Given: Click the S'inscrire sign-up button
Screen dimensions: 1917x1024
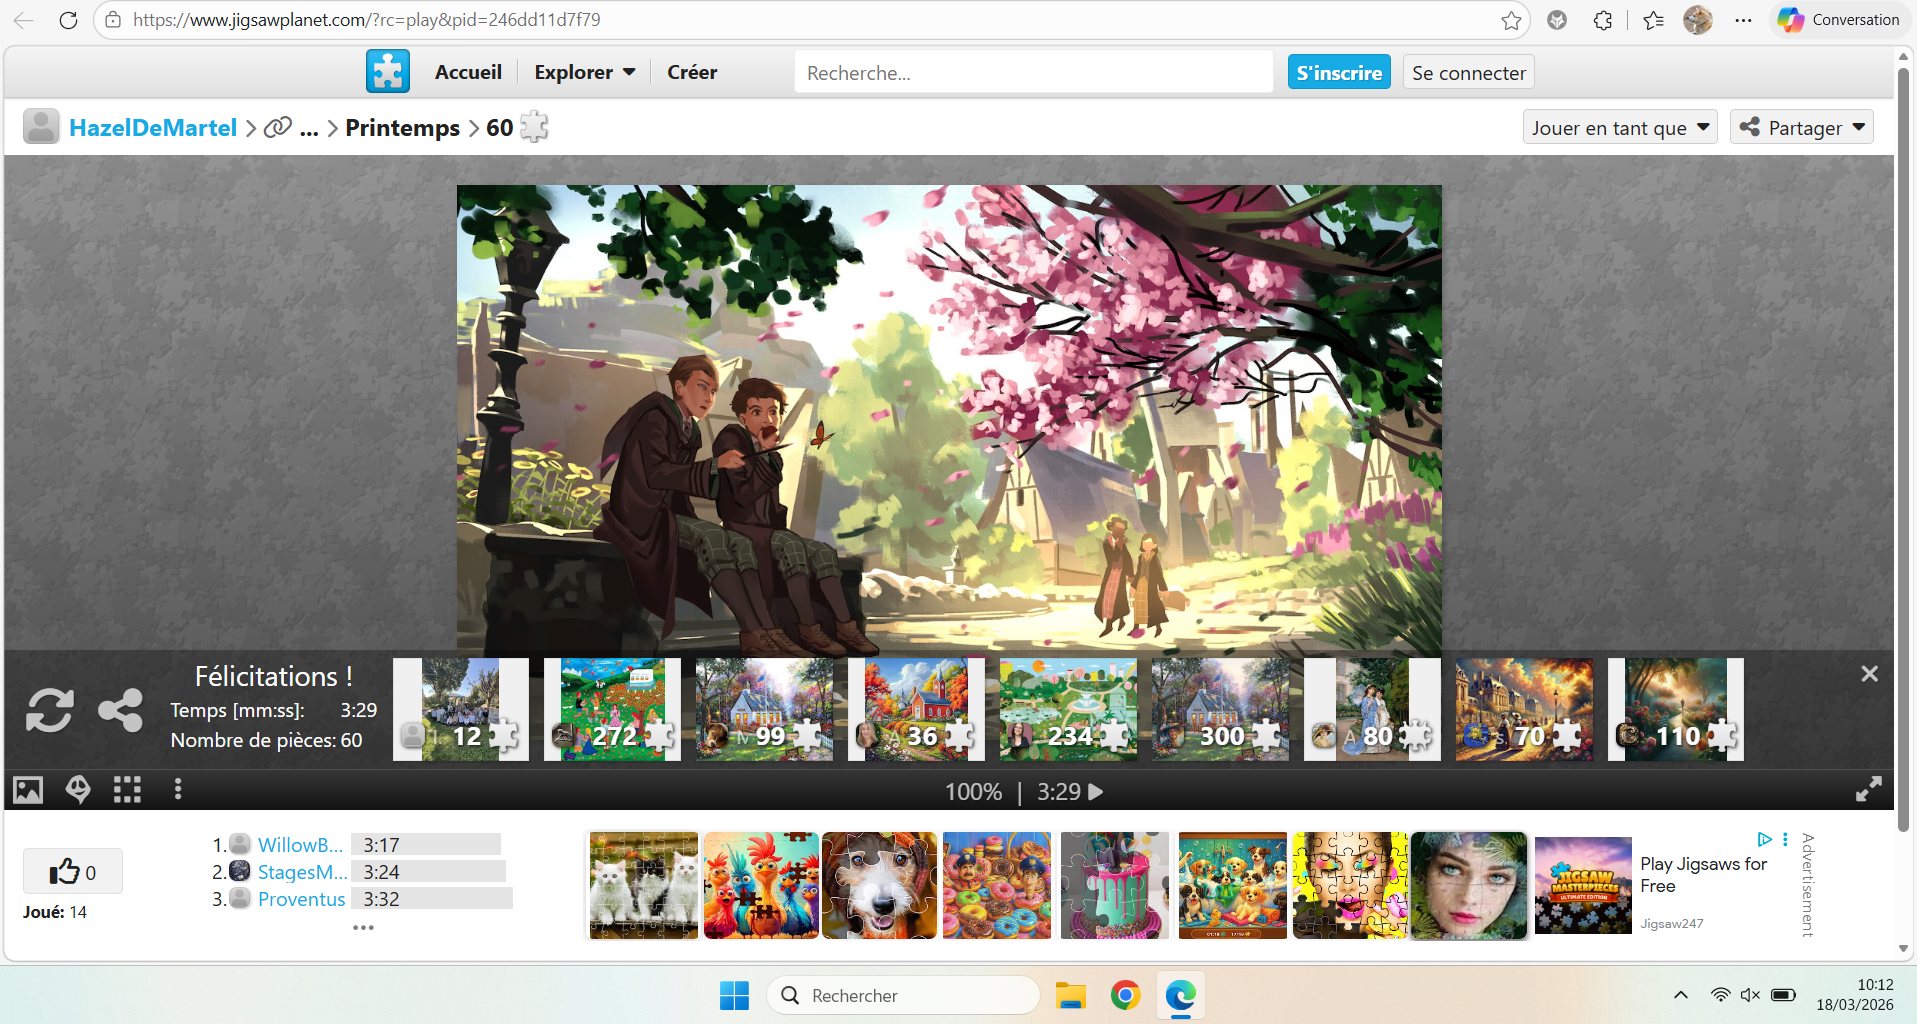Looking at the screenshot, I should 1339,72.
